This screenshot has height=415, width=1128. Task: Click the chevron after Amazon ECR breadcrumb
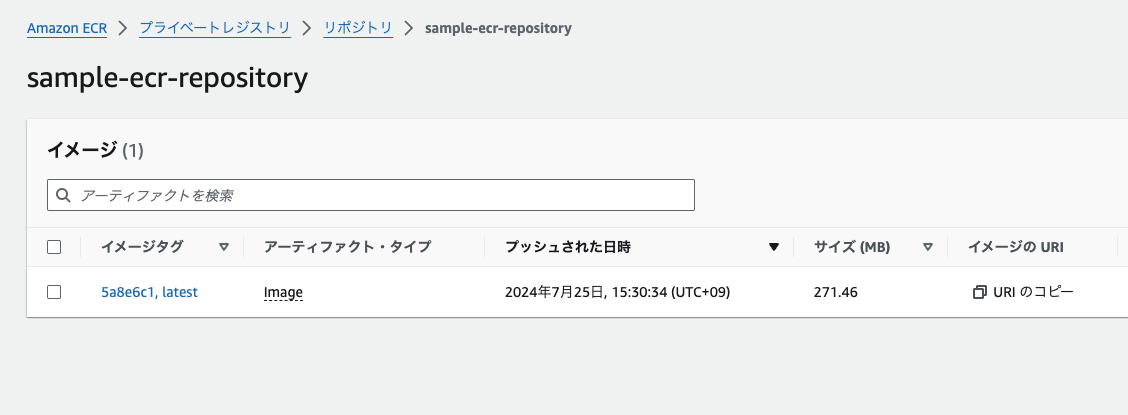pos(123,28)
